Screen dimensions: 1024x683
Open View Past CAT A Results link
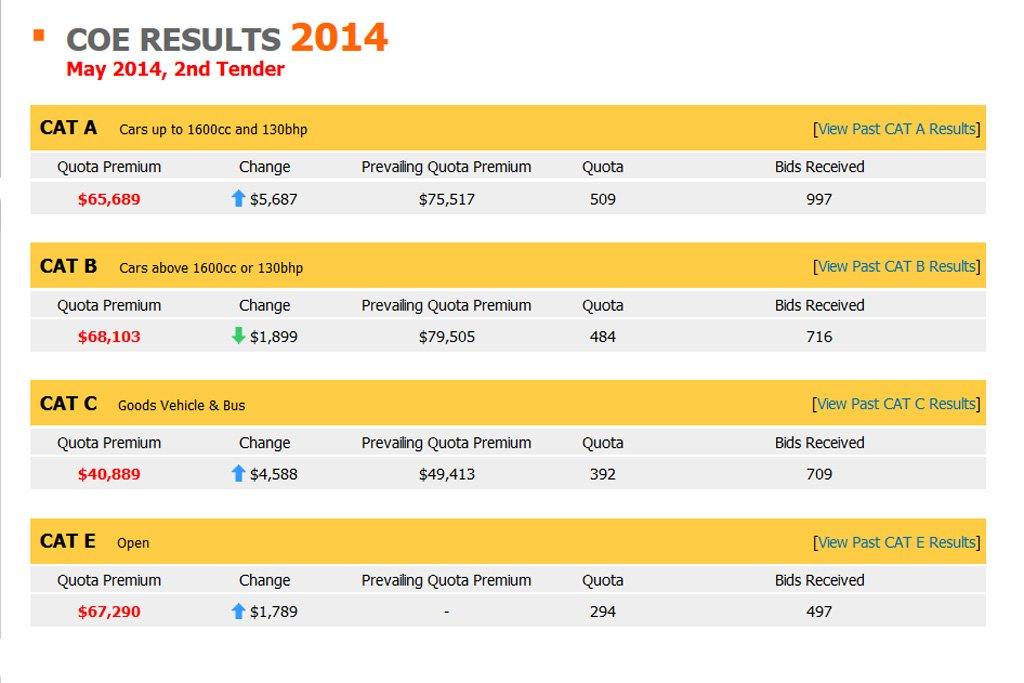(x=897, y=128)
